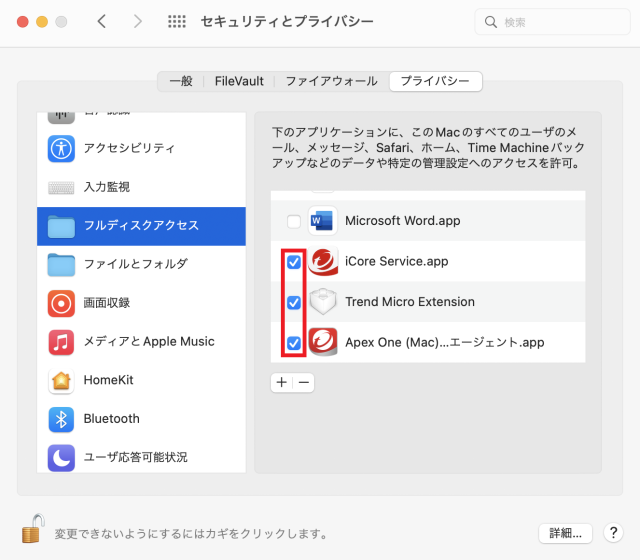Uncheck Trend Micro Extension checkbox

click(294, 302)
